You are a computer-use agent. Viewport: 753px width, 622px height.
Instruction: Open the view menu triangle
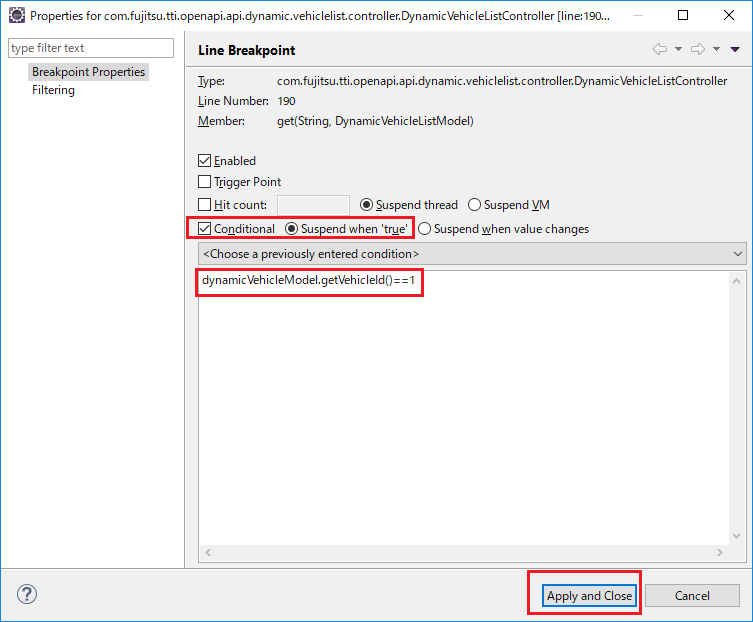tap(735, 49)
